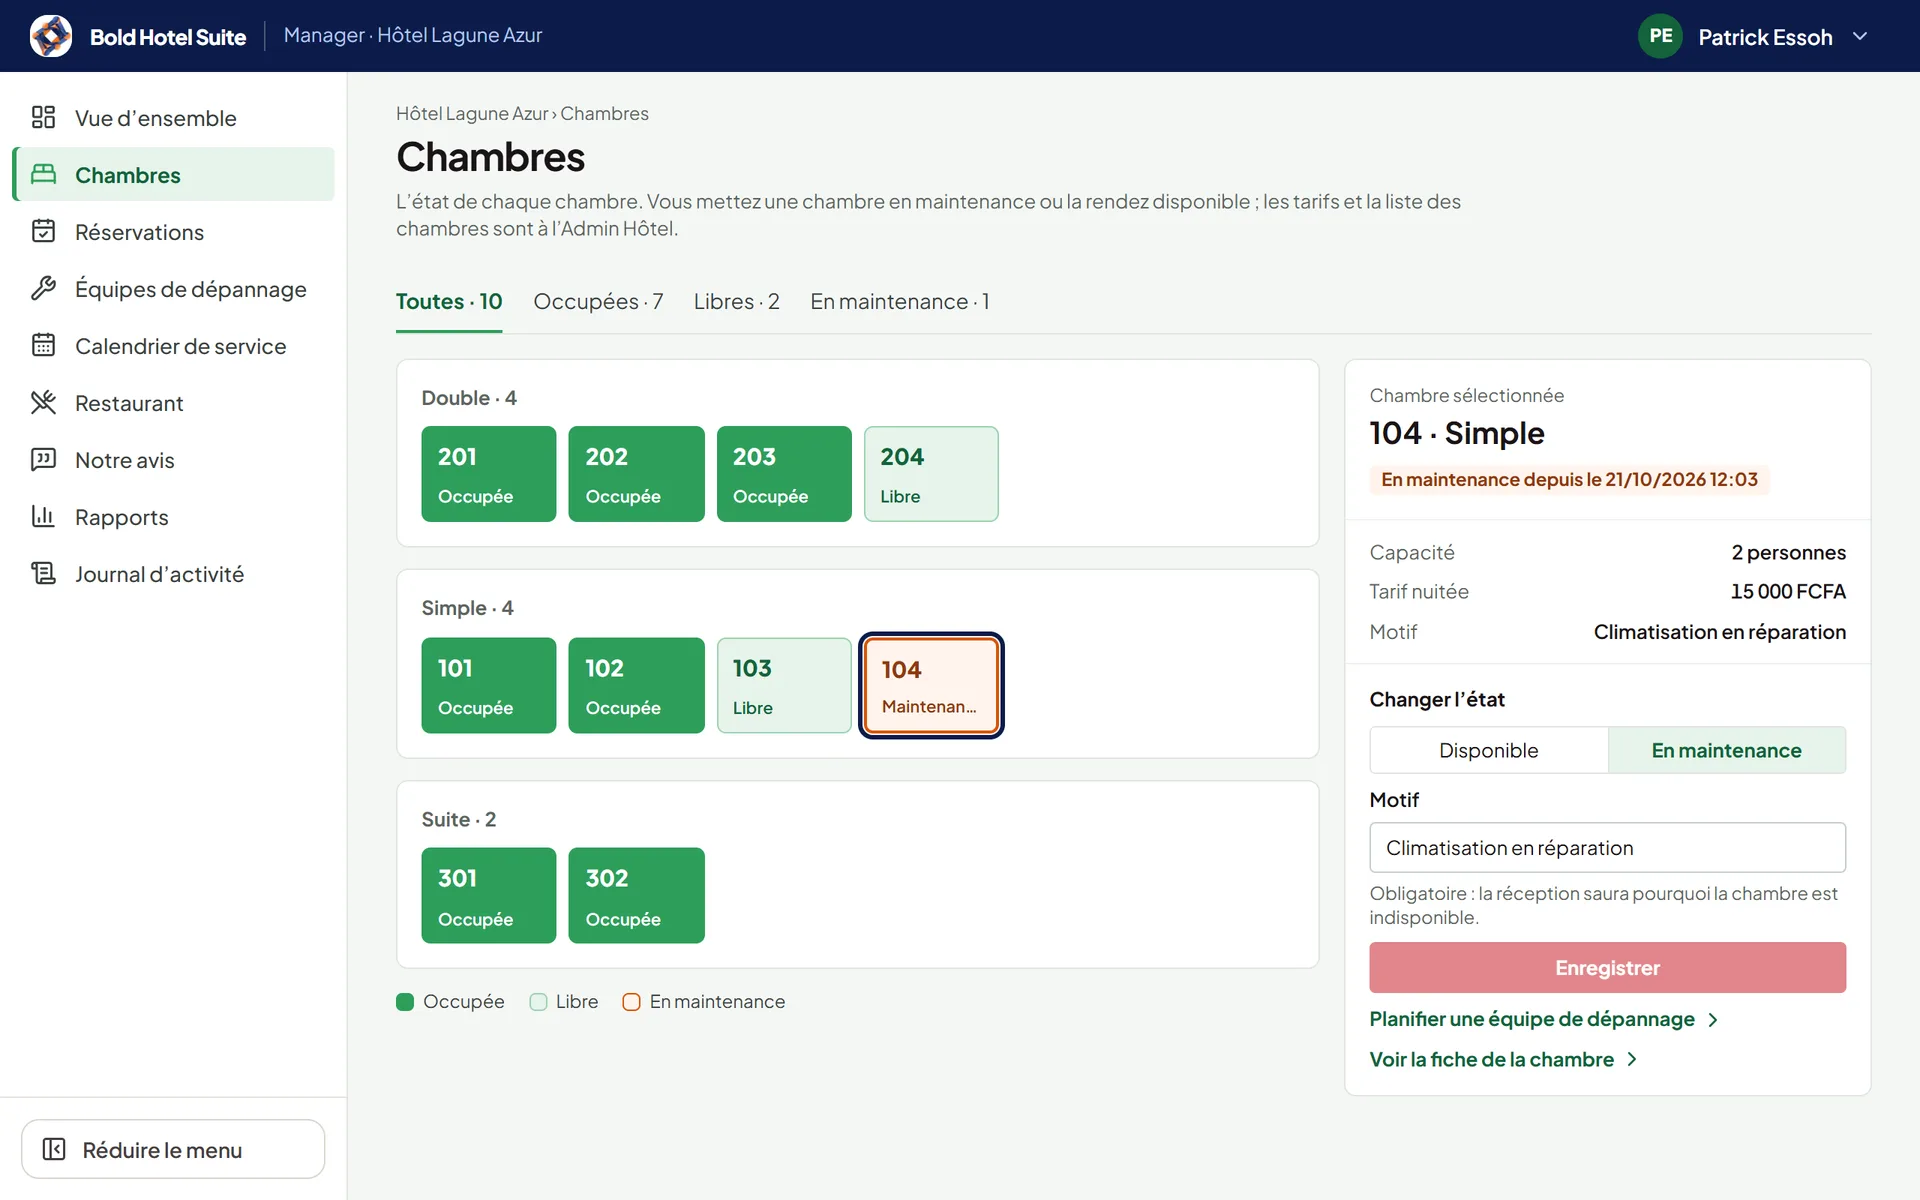Viewport: 1920px width, 1200px height.
Task: Set room state to En maintenance
Action: click(x=1726, y=750)
